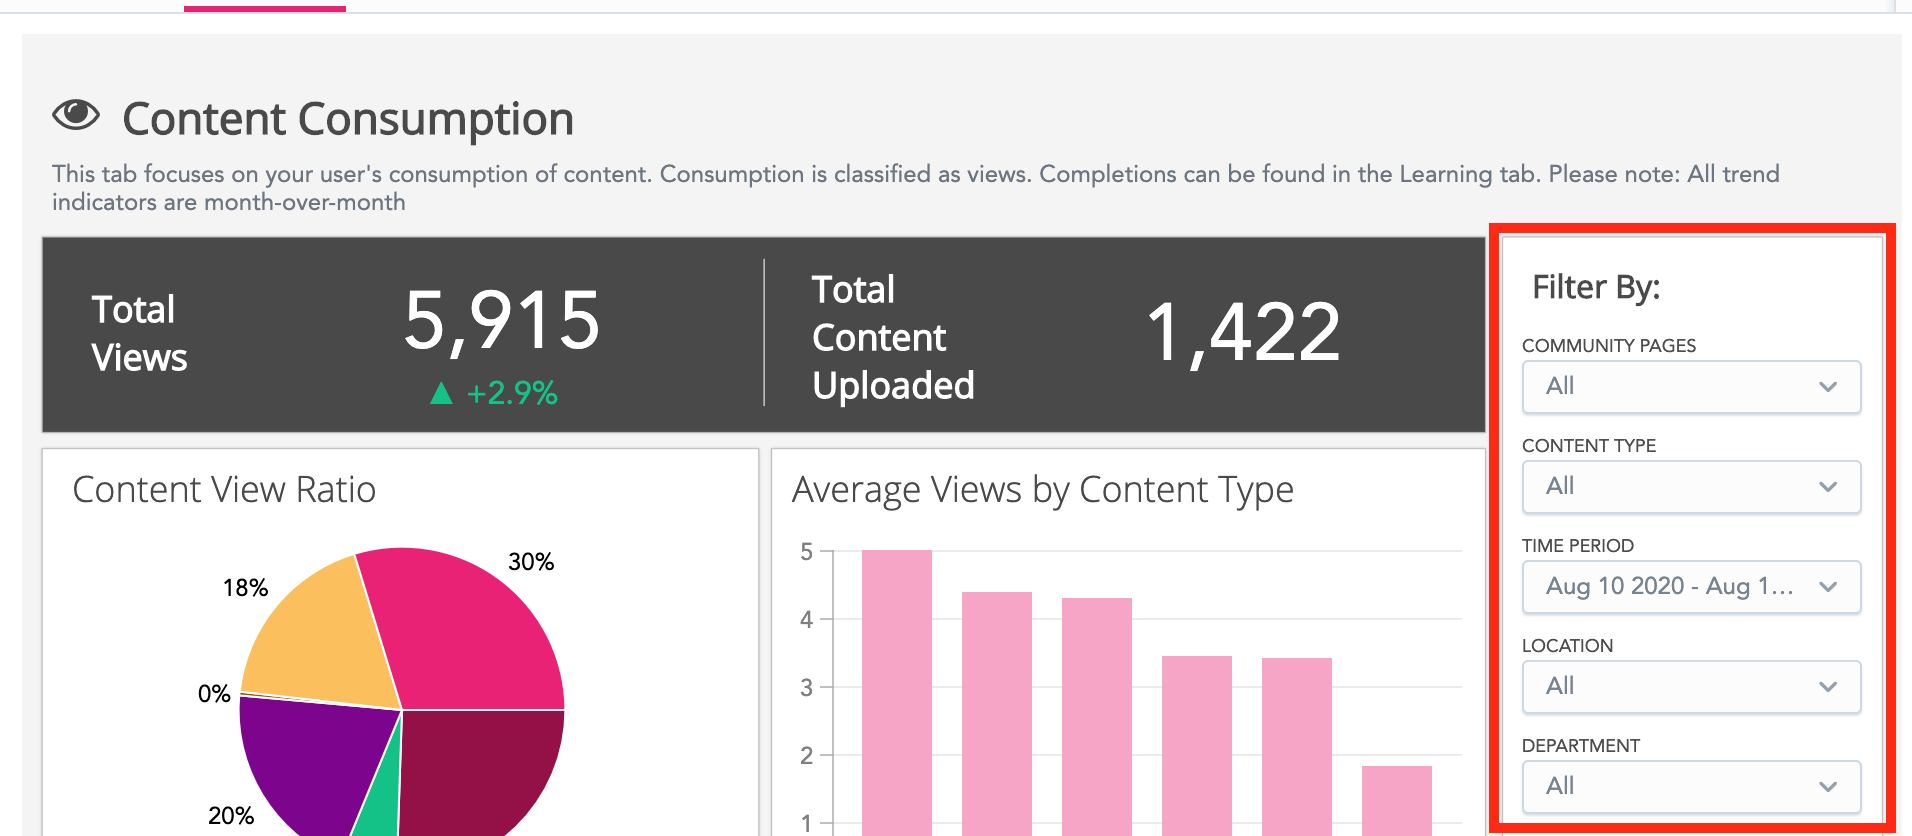Image resolution: width=1912 pixels, height=836 pixels.
Task: Click the 5,915 Total Views figure
Action: tap(501, 321)
